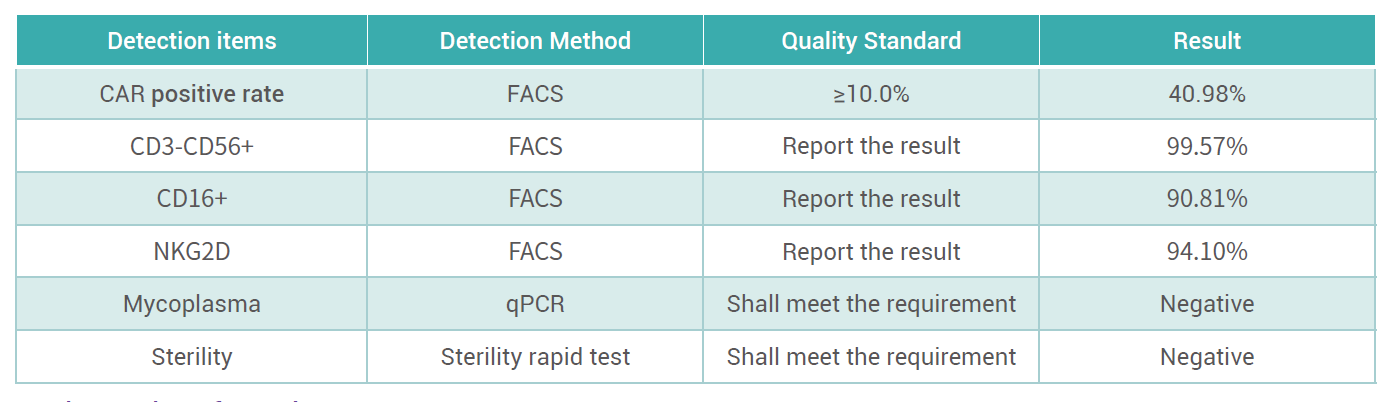Select the Mycoplasma cell
The width and height of the screenshot is (1391, 402).
pos(192,304)
